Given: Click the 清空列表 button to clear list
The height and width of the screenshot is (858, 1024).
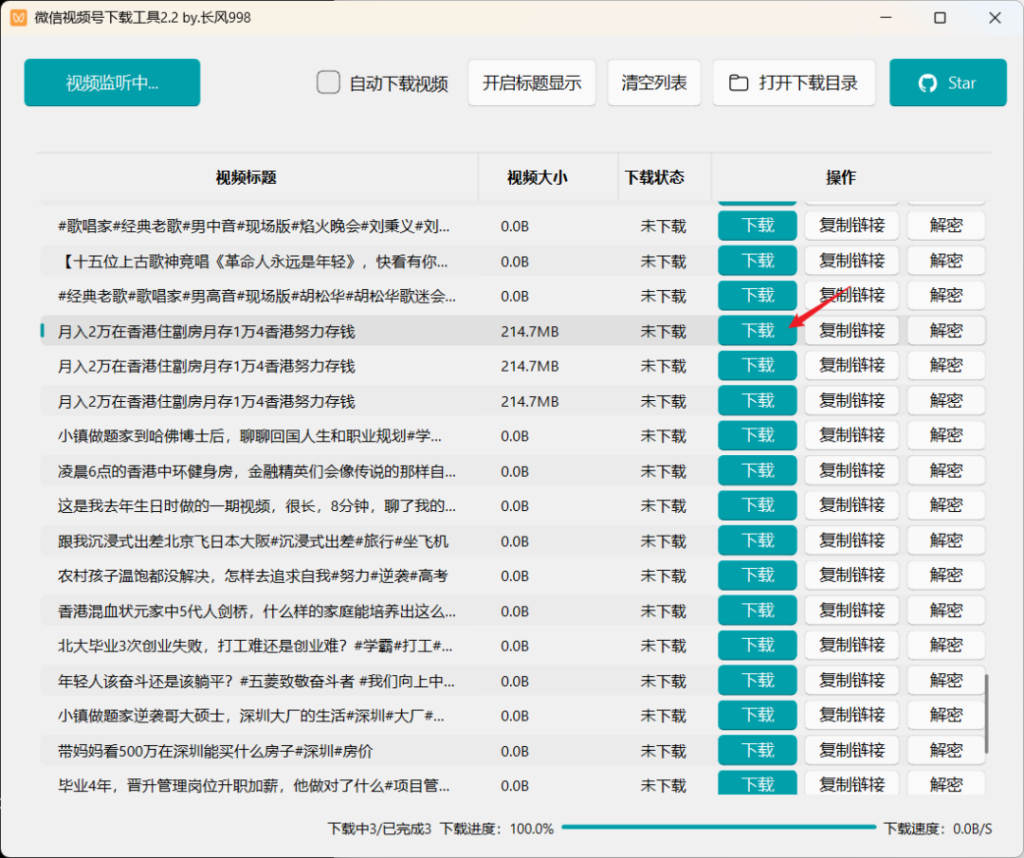Looking at the screenshot, I should tap(654, 83).
